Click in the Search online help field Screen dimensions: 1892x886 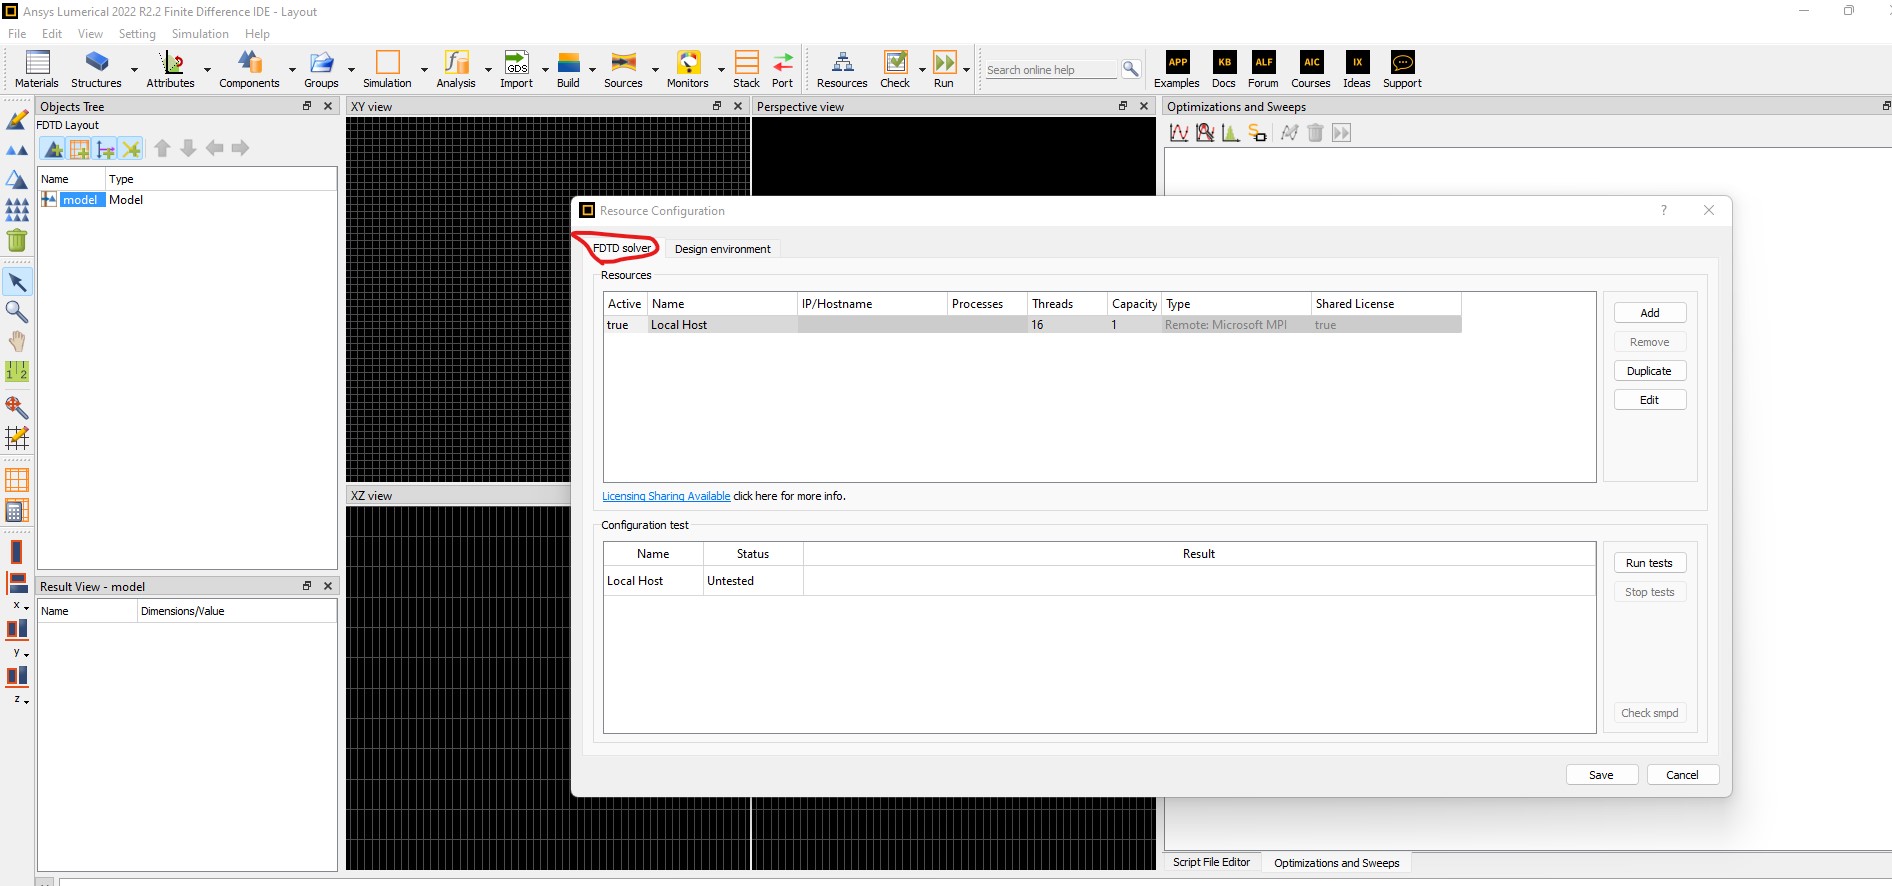(x=1050, y=70)
